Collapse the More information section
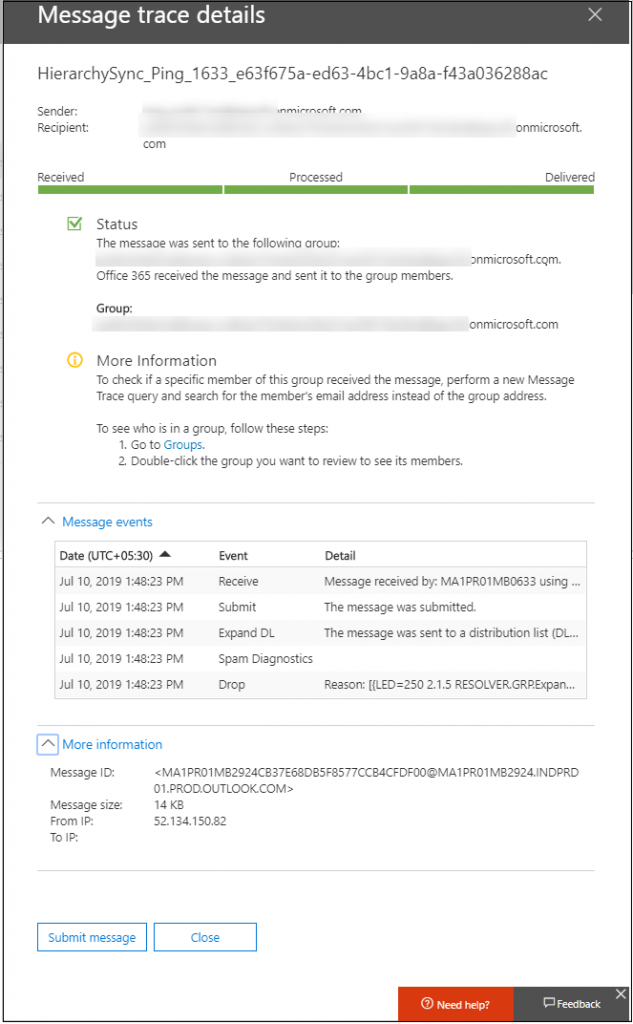Viewport: 633px width, 1024px height. click(x=112, y=744)
